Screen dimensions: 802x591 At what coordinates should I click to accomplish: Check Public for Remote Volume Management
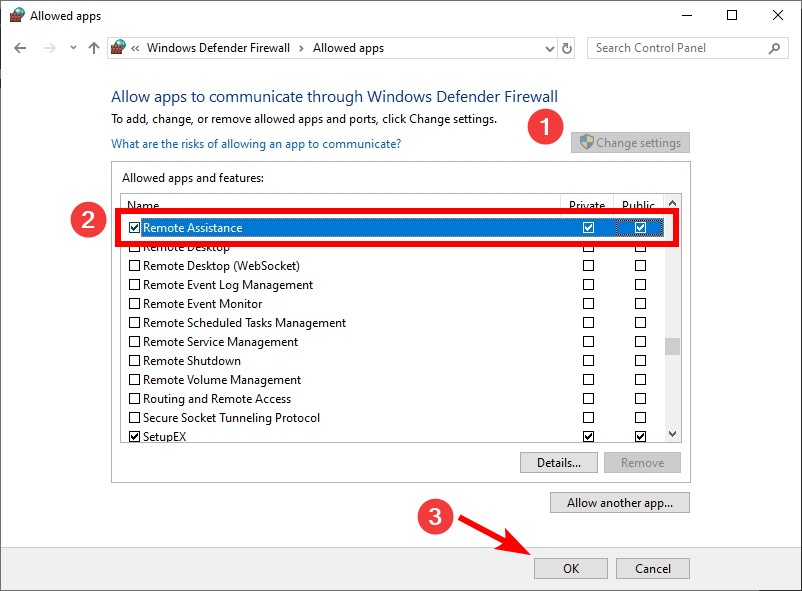tap(640, 380)
